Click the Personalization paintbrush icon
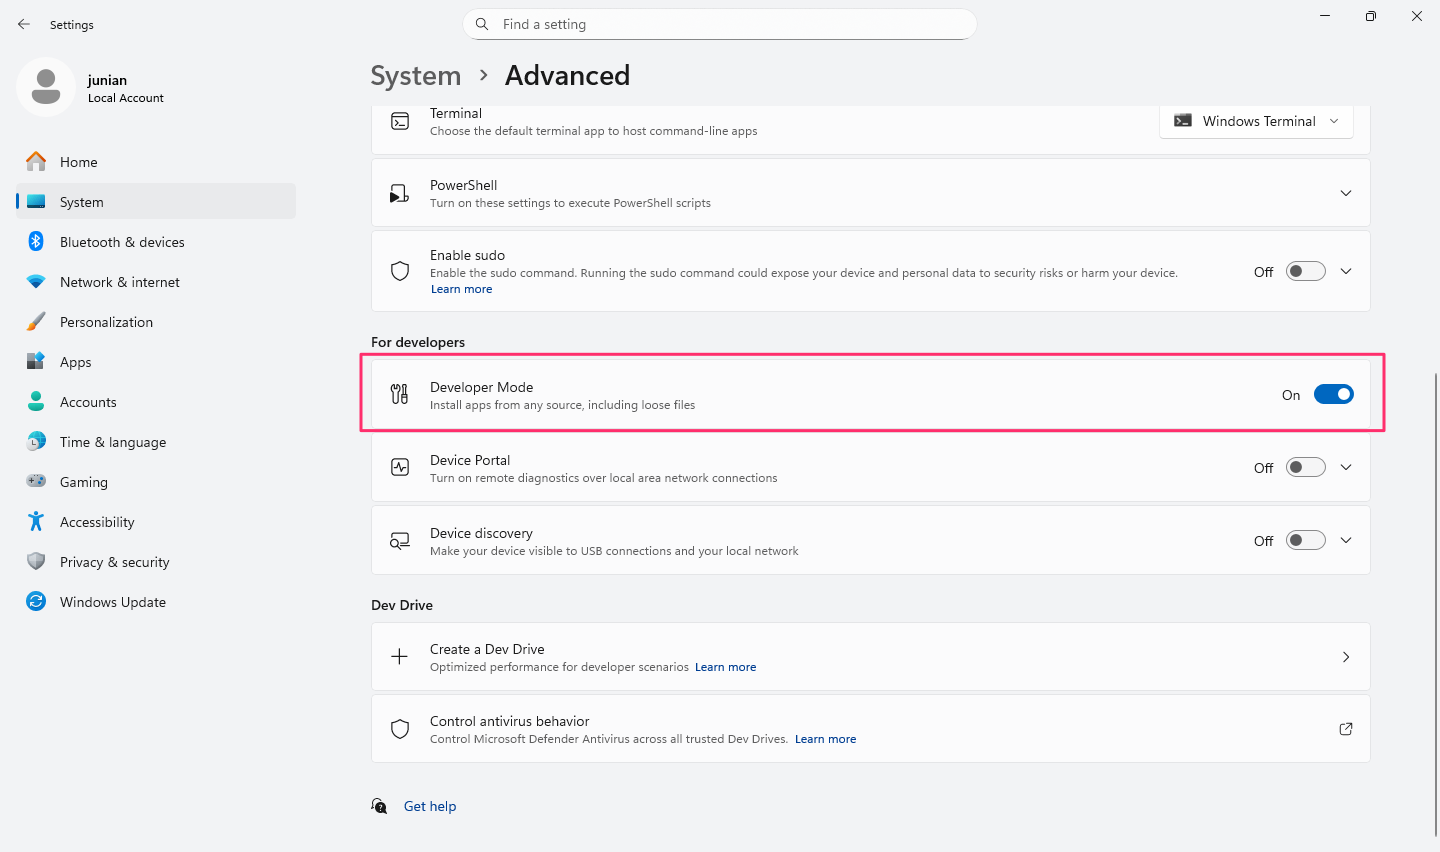Screen dimensions: 1440x852 click(36, 321)
